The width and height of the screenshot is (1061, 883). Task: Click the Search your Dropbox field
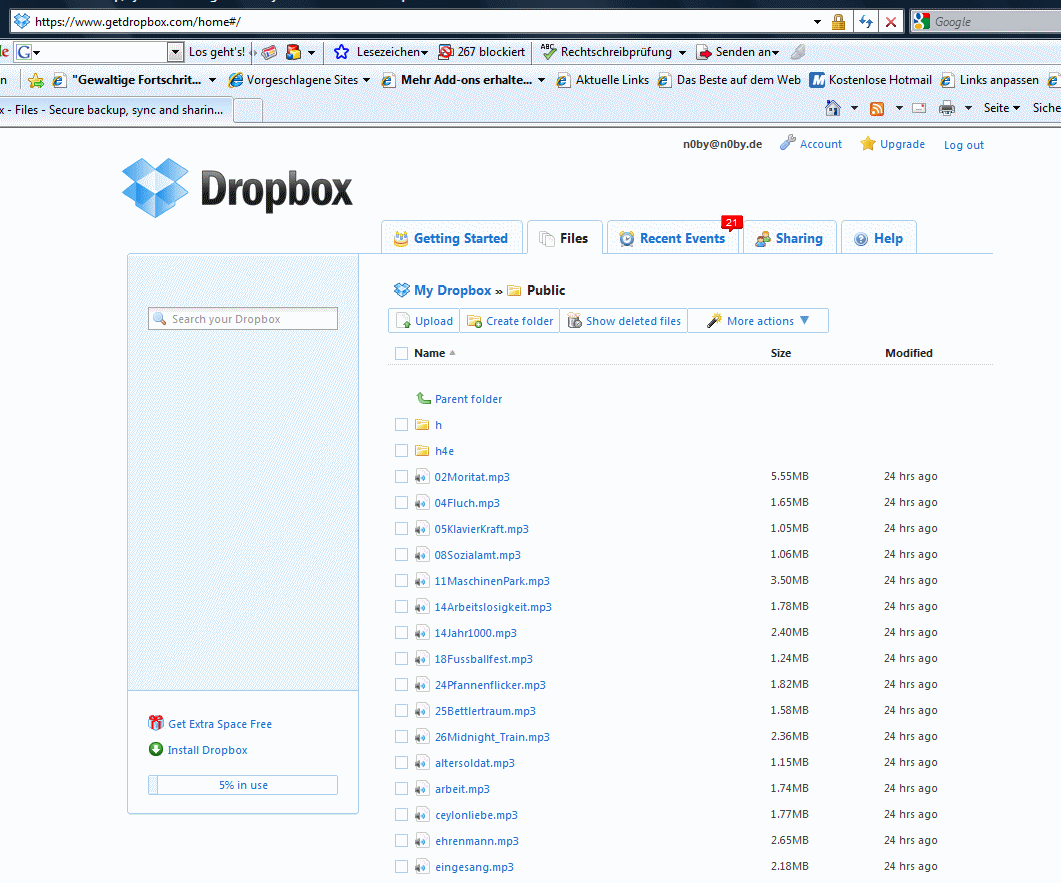coord(243,319)
